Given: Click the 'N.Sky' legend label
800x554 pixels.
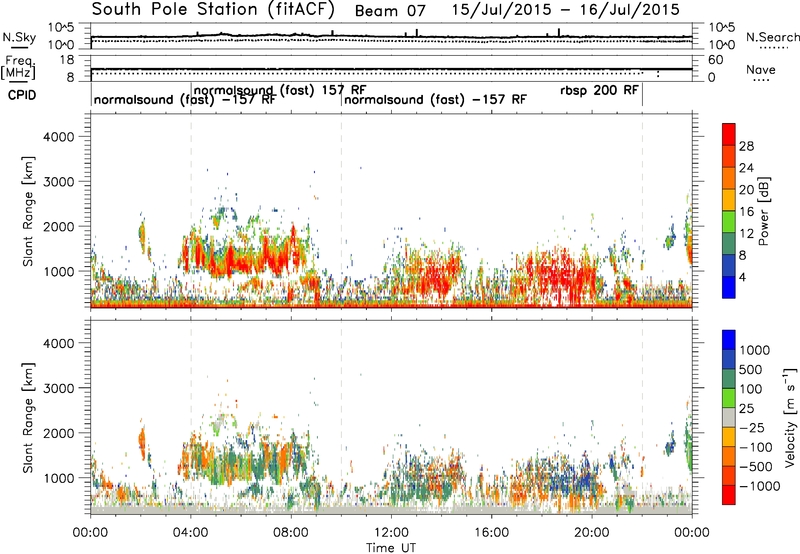Looking at the screenshot, I should coord(19,37).
